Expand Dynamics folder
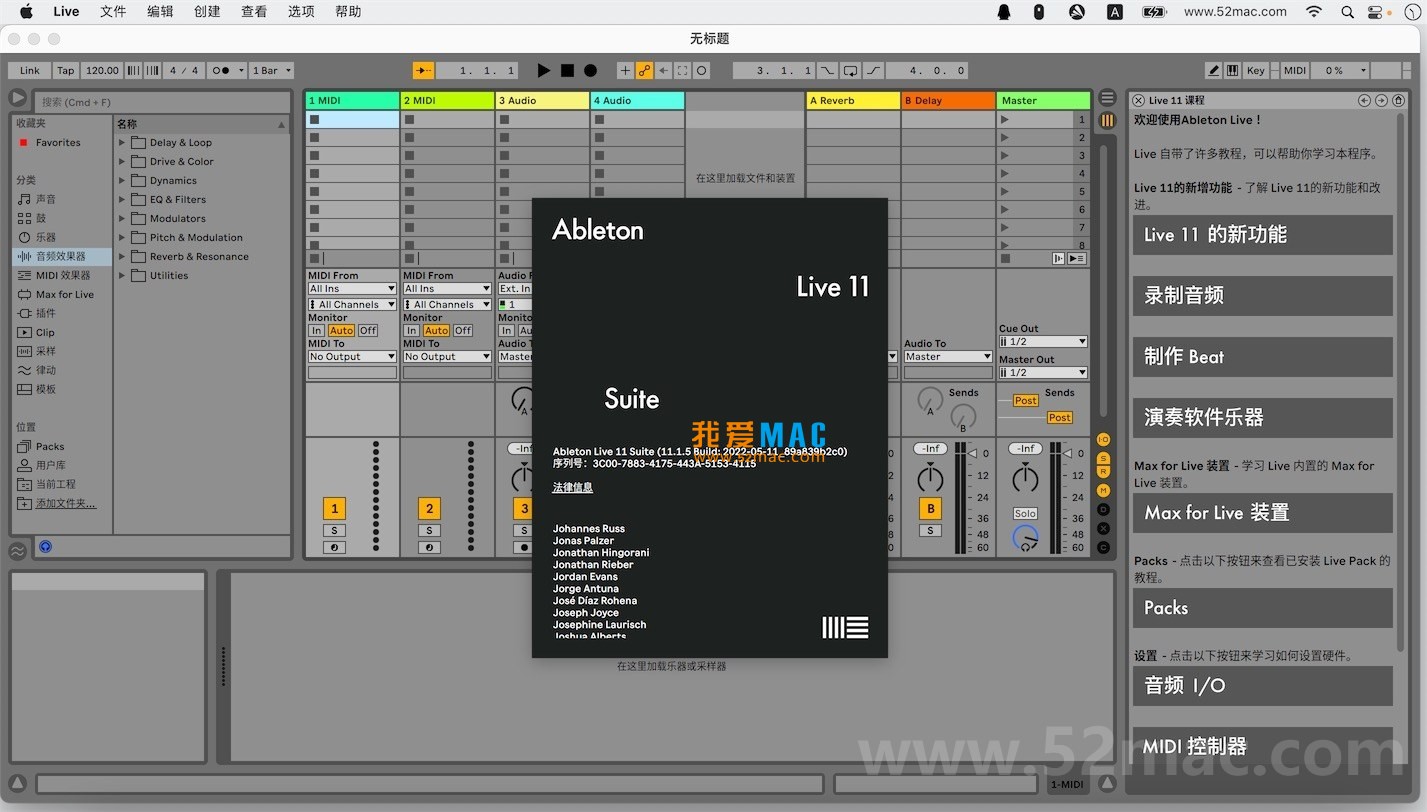Screen dimensions: 1427x812 coord(122,181)
